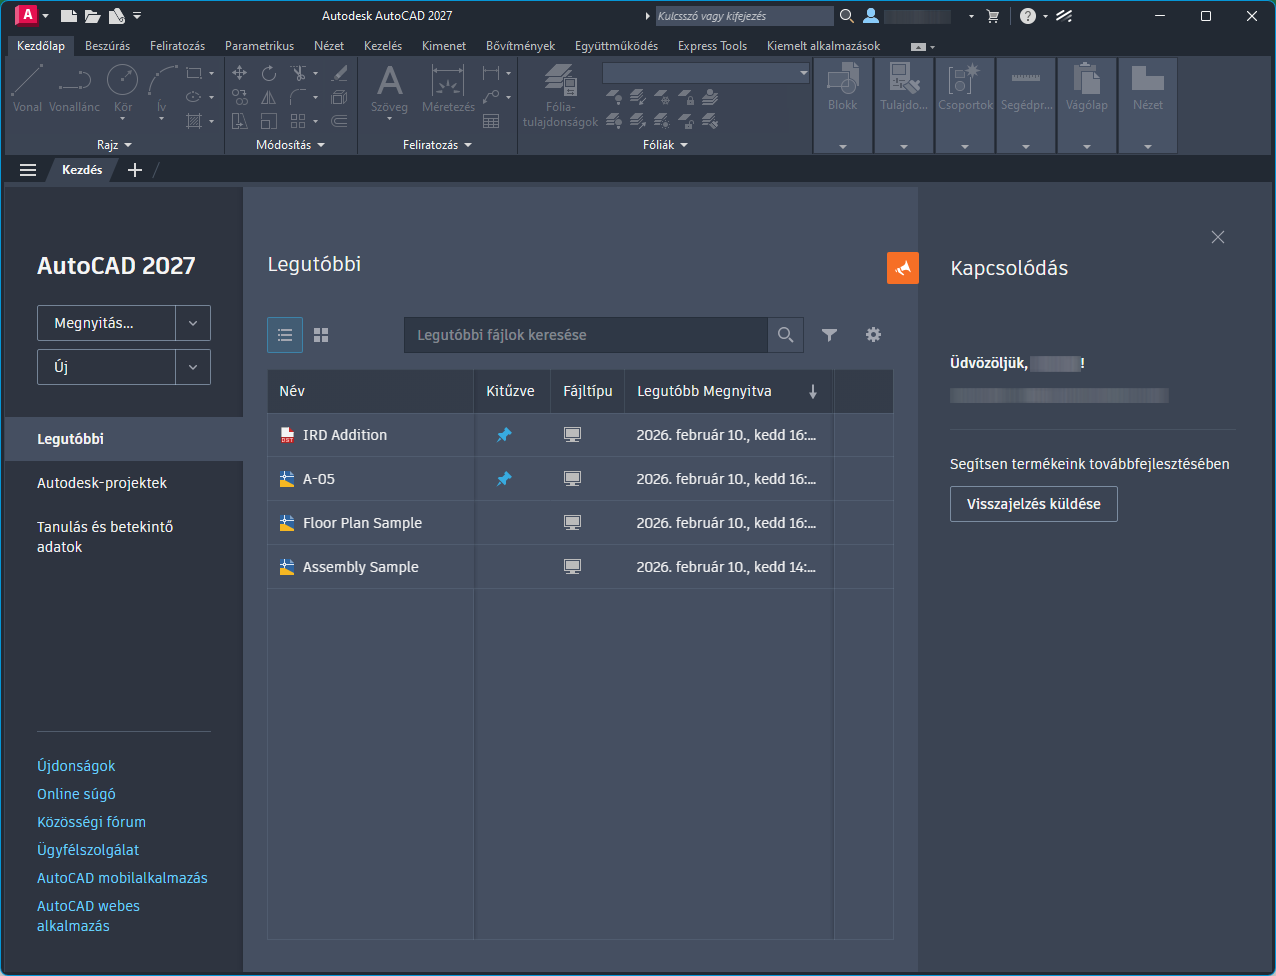Open the quick access toolbar customize dropdown
Image resolution: width=1276 pixels, height=976 pixels.
(137, 16)
